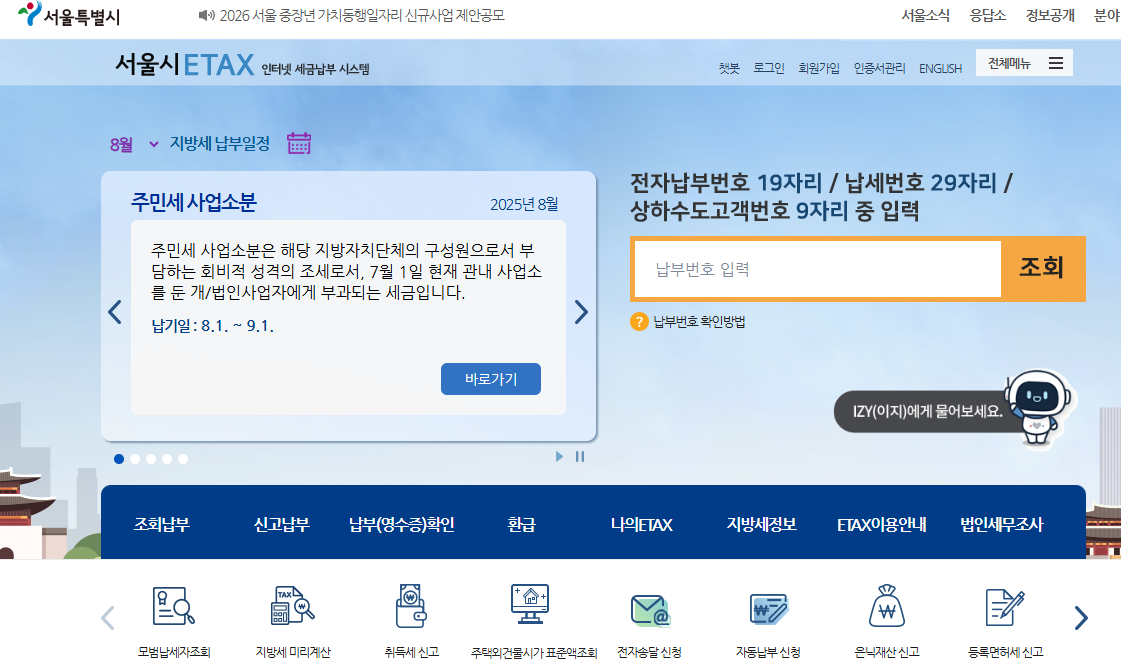This screenshot has height=663, width=1121.
Task: Click the 로그인 link
Action: coord(769,68)
